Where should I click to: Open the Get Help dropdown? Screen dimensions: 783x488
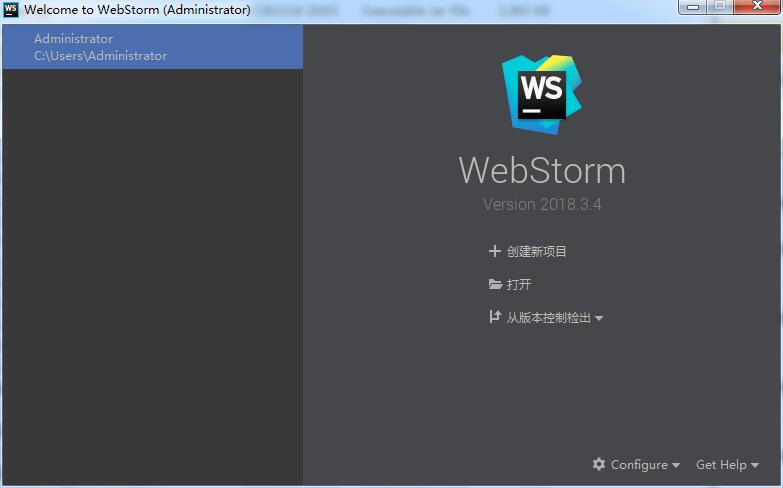[x=727, y=465]
